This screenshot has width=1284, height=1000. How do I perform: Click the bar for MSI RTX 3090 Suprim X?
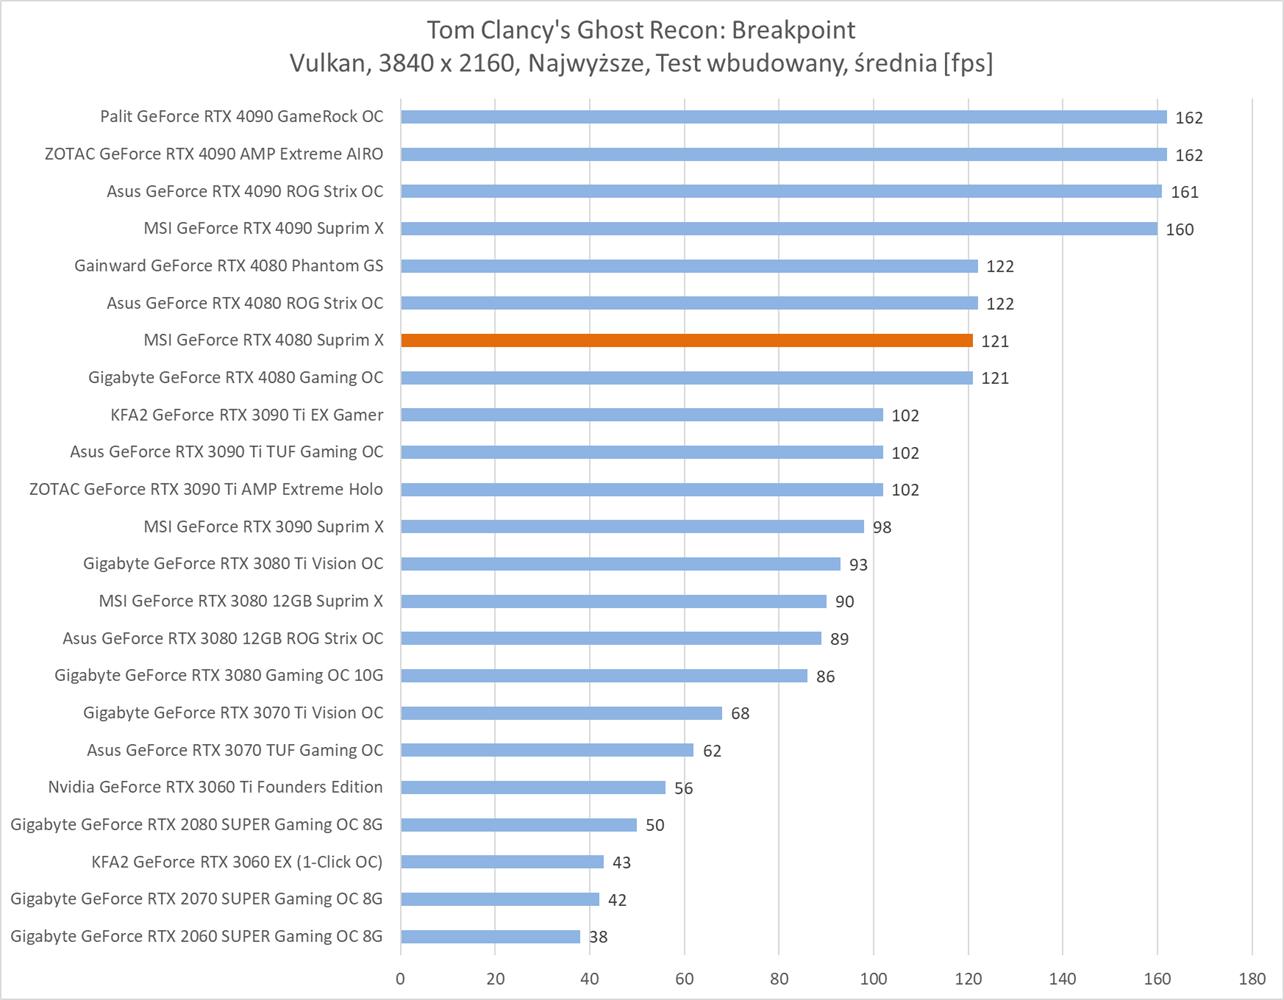pos(633,527)
